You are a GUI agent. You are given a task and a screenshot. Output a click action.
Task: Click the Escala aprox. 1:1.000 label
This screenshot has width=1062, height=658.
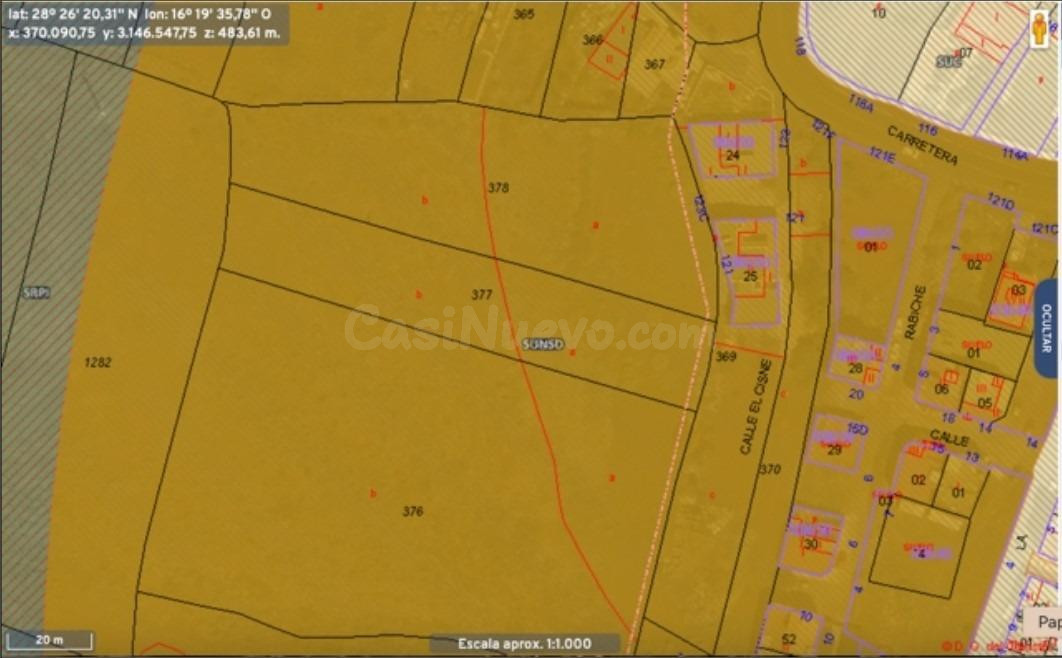(524, 643)
